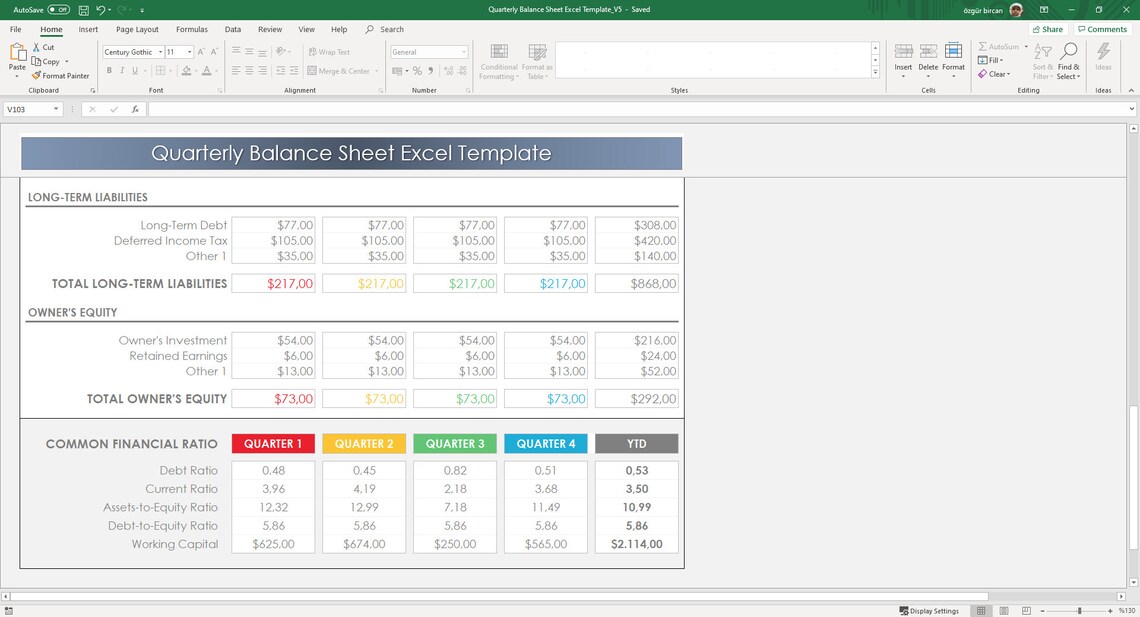Image resolution: width=1140 pixels, height=617 pixels.
Task: Open the Fill Color swatch
Action: (x=186, y=70)
